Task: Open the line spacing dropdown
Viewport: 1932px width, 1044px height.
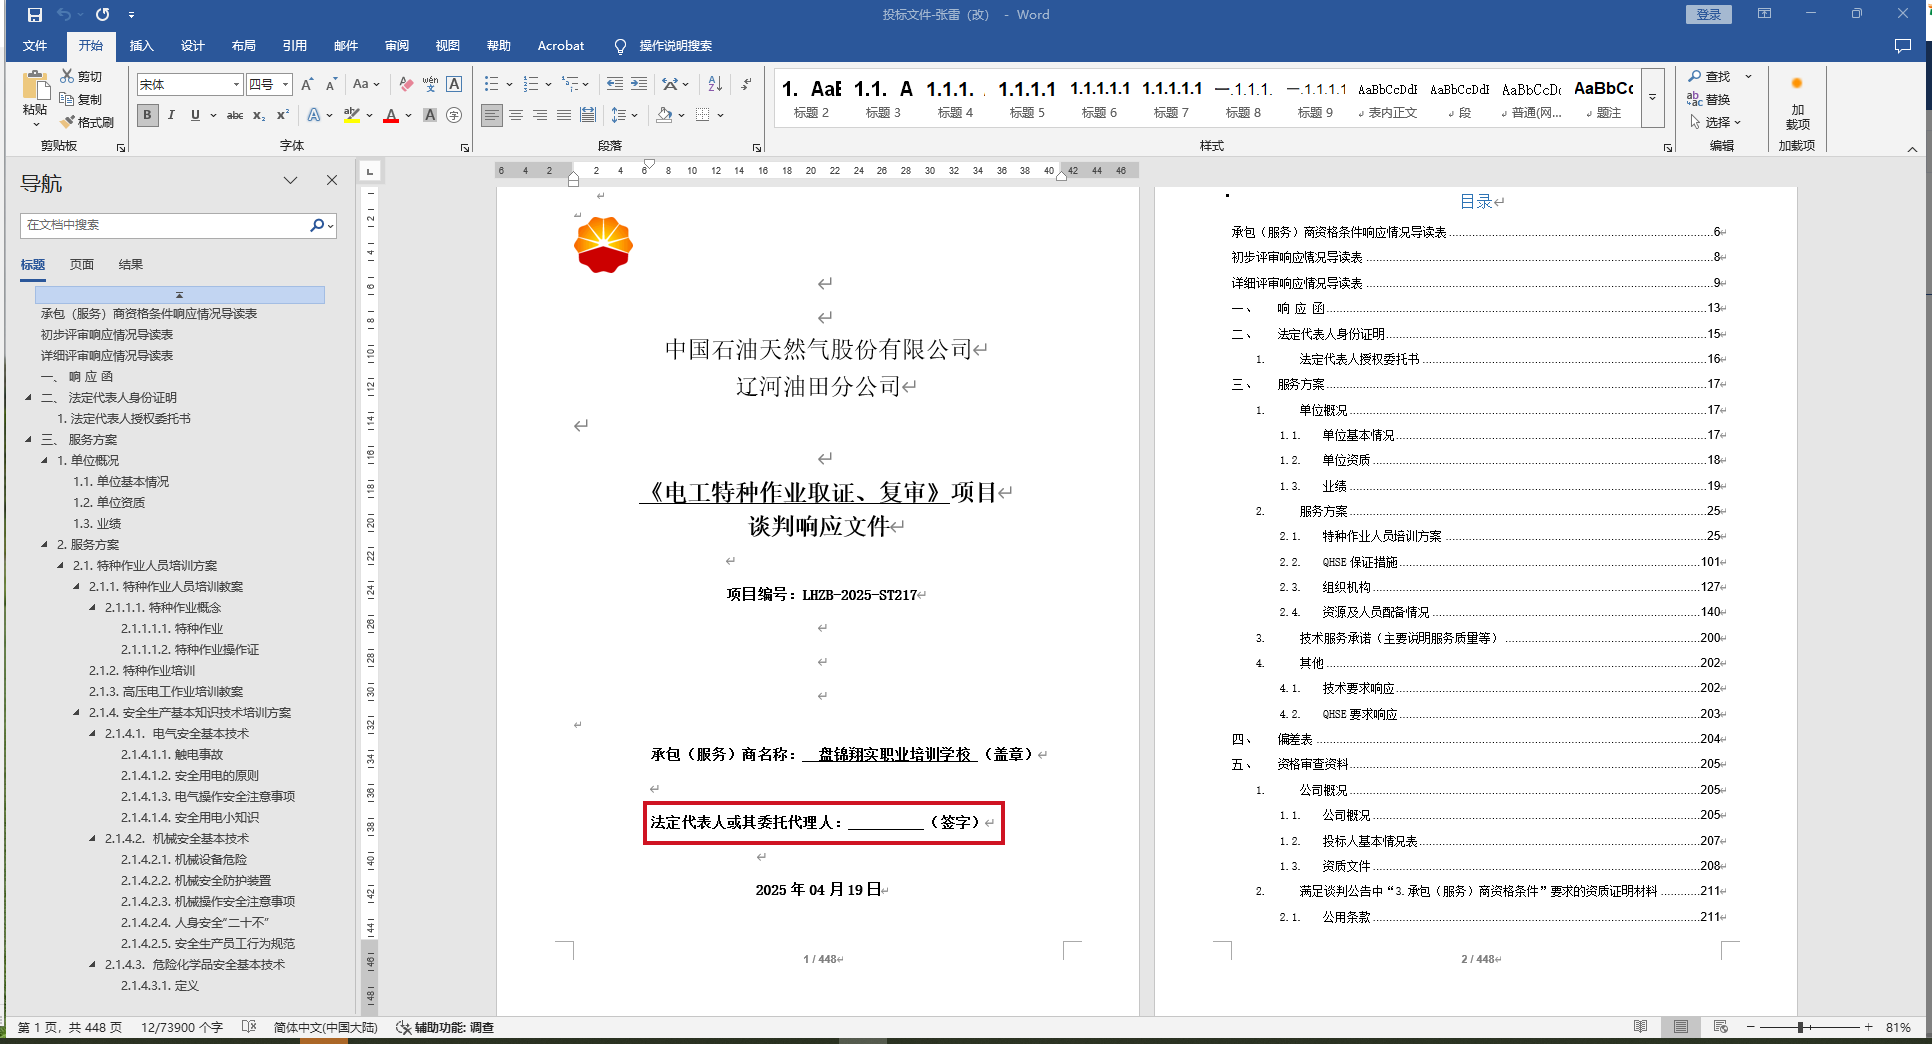Action: pos(624,115)
